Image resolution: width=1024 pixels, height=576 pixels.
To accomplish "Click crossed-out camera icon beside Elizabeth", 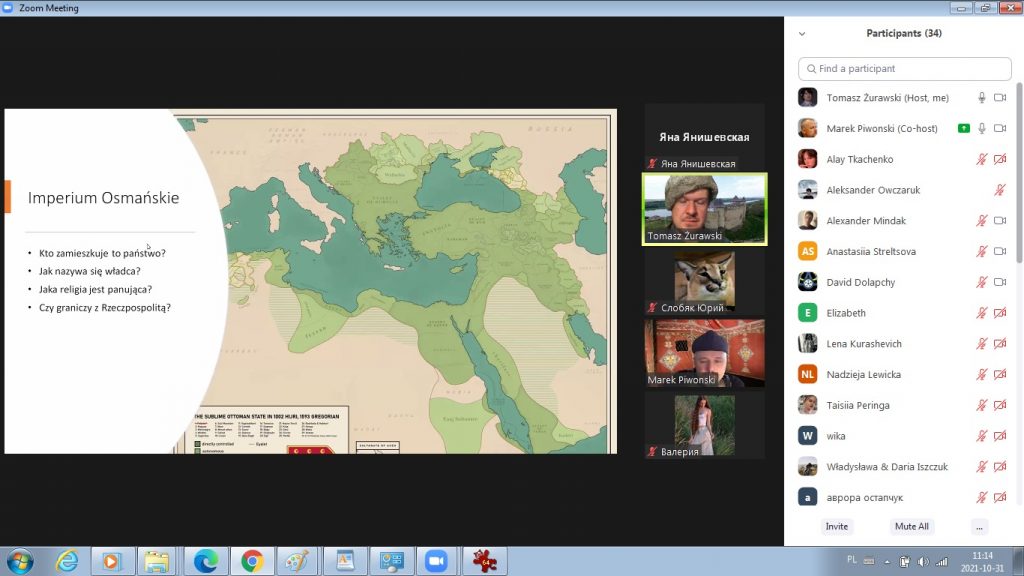I will pos(1000,314).
